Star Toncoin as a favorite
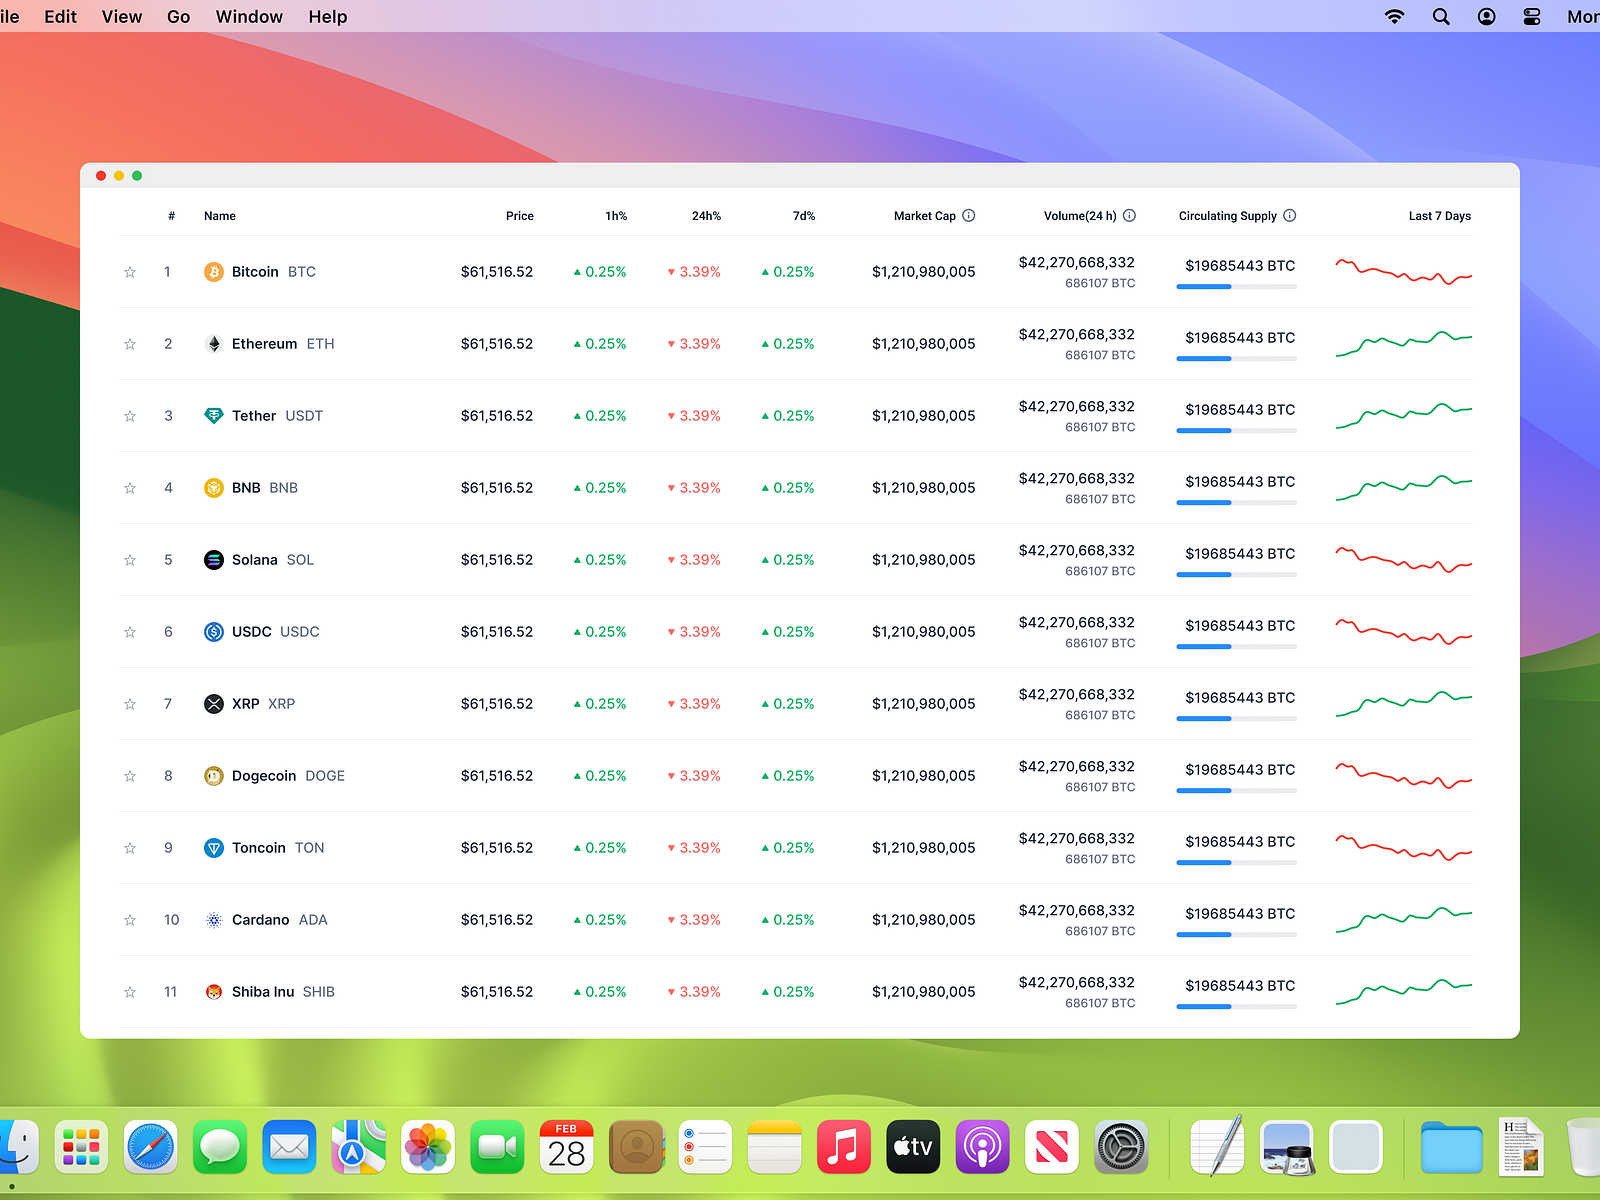Viewport: 1600px width, 1200px height. (x=130, y=848)
